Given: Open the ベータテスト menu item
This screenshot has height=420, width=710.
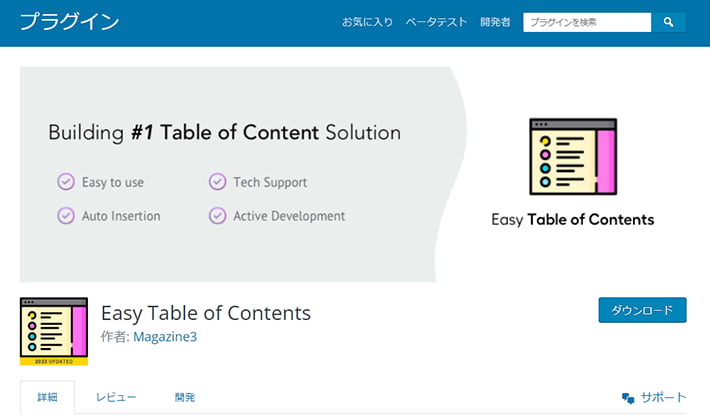Looking at the screenshot, I should pos(436,22).
